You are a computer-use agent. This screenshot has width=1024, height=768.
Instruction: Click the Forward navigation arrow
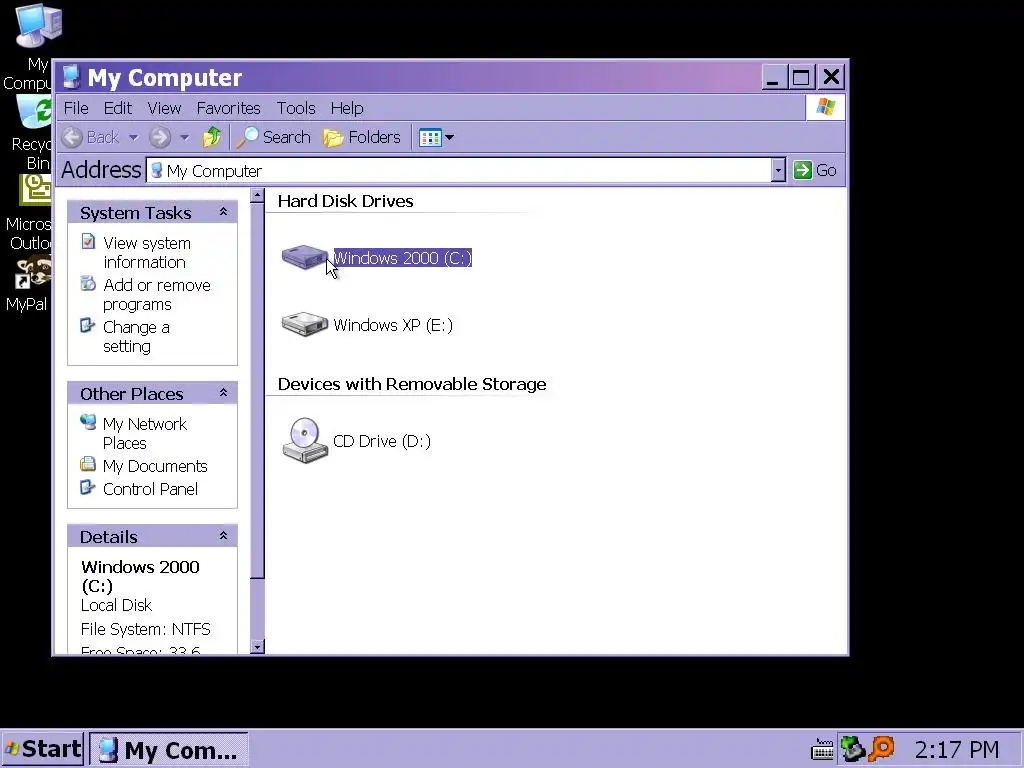pos(160,137)
